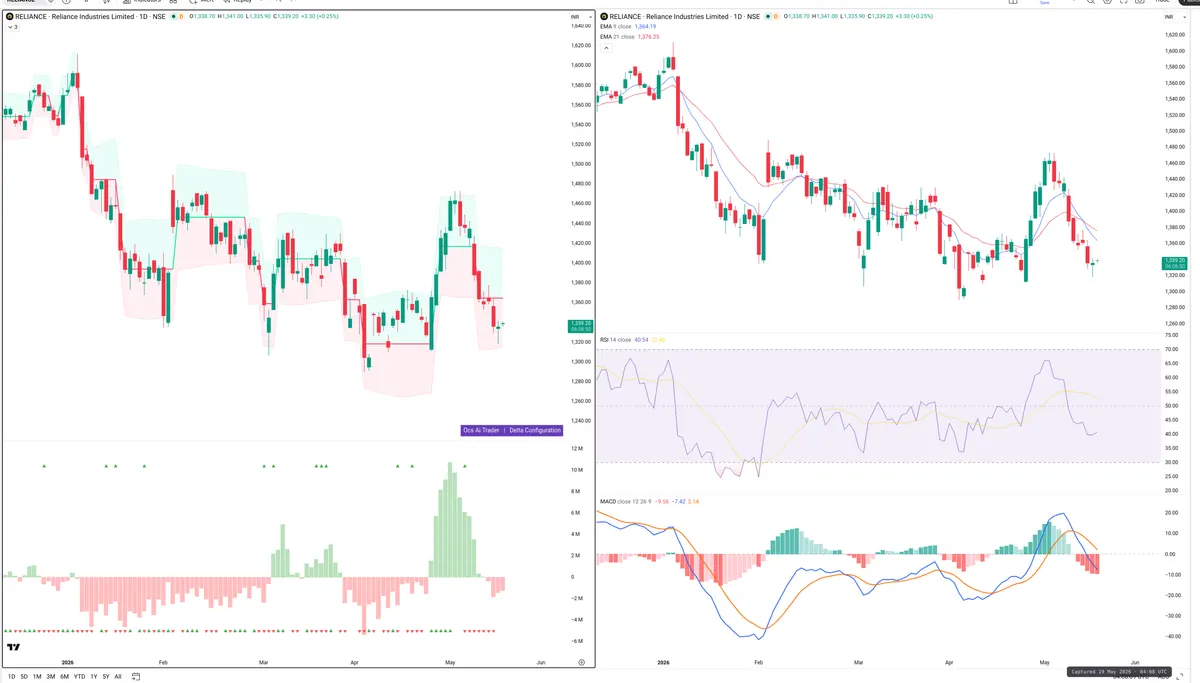Click the TradingView logo in left chart
The width and height of the screenshot is (1200, 683).
(13, 648)
